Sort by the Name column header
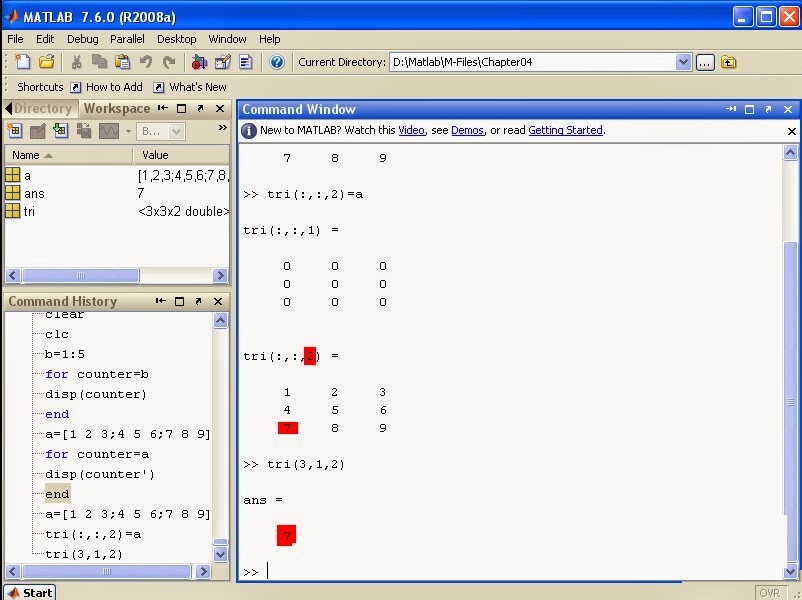This screenshot has height=600, width=802. tap(69, 155)
